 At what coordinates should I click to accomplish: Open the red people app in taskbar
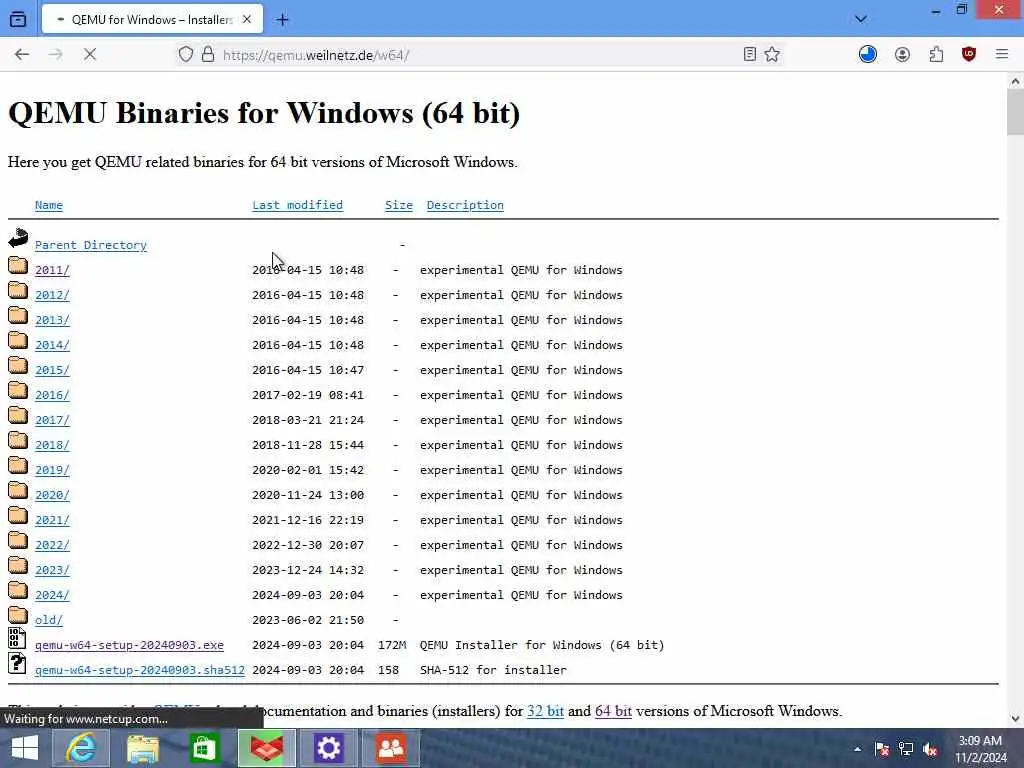[391, 748]
